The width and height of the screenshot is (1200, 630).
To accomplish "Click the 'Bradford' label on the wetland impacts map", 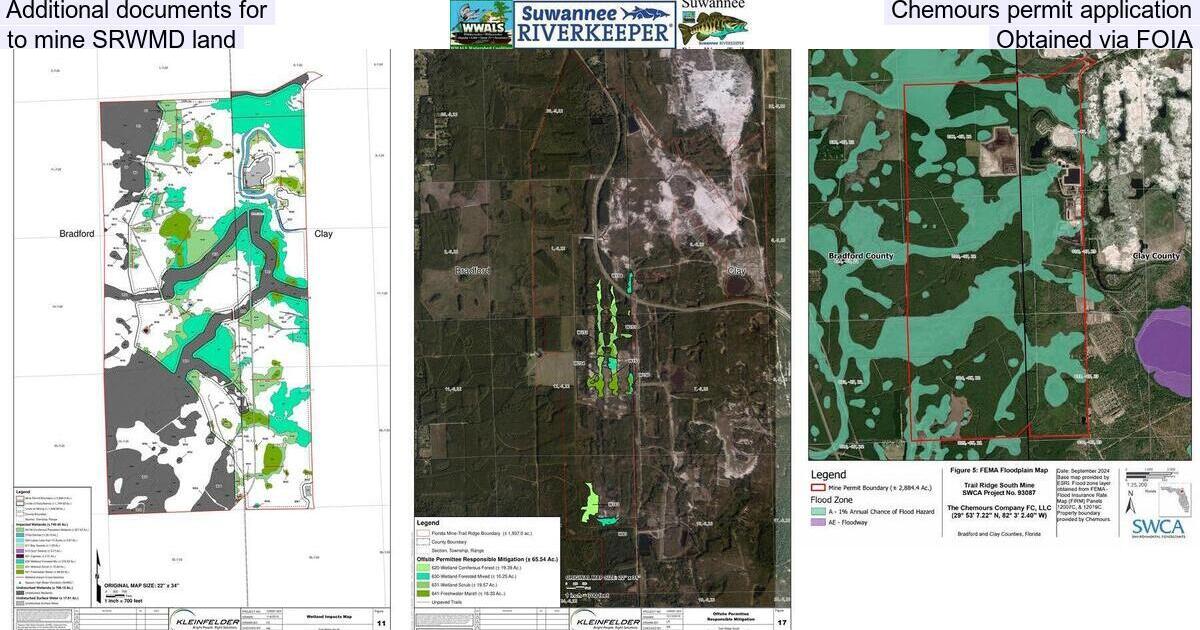I will [x=77, y=234].
